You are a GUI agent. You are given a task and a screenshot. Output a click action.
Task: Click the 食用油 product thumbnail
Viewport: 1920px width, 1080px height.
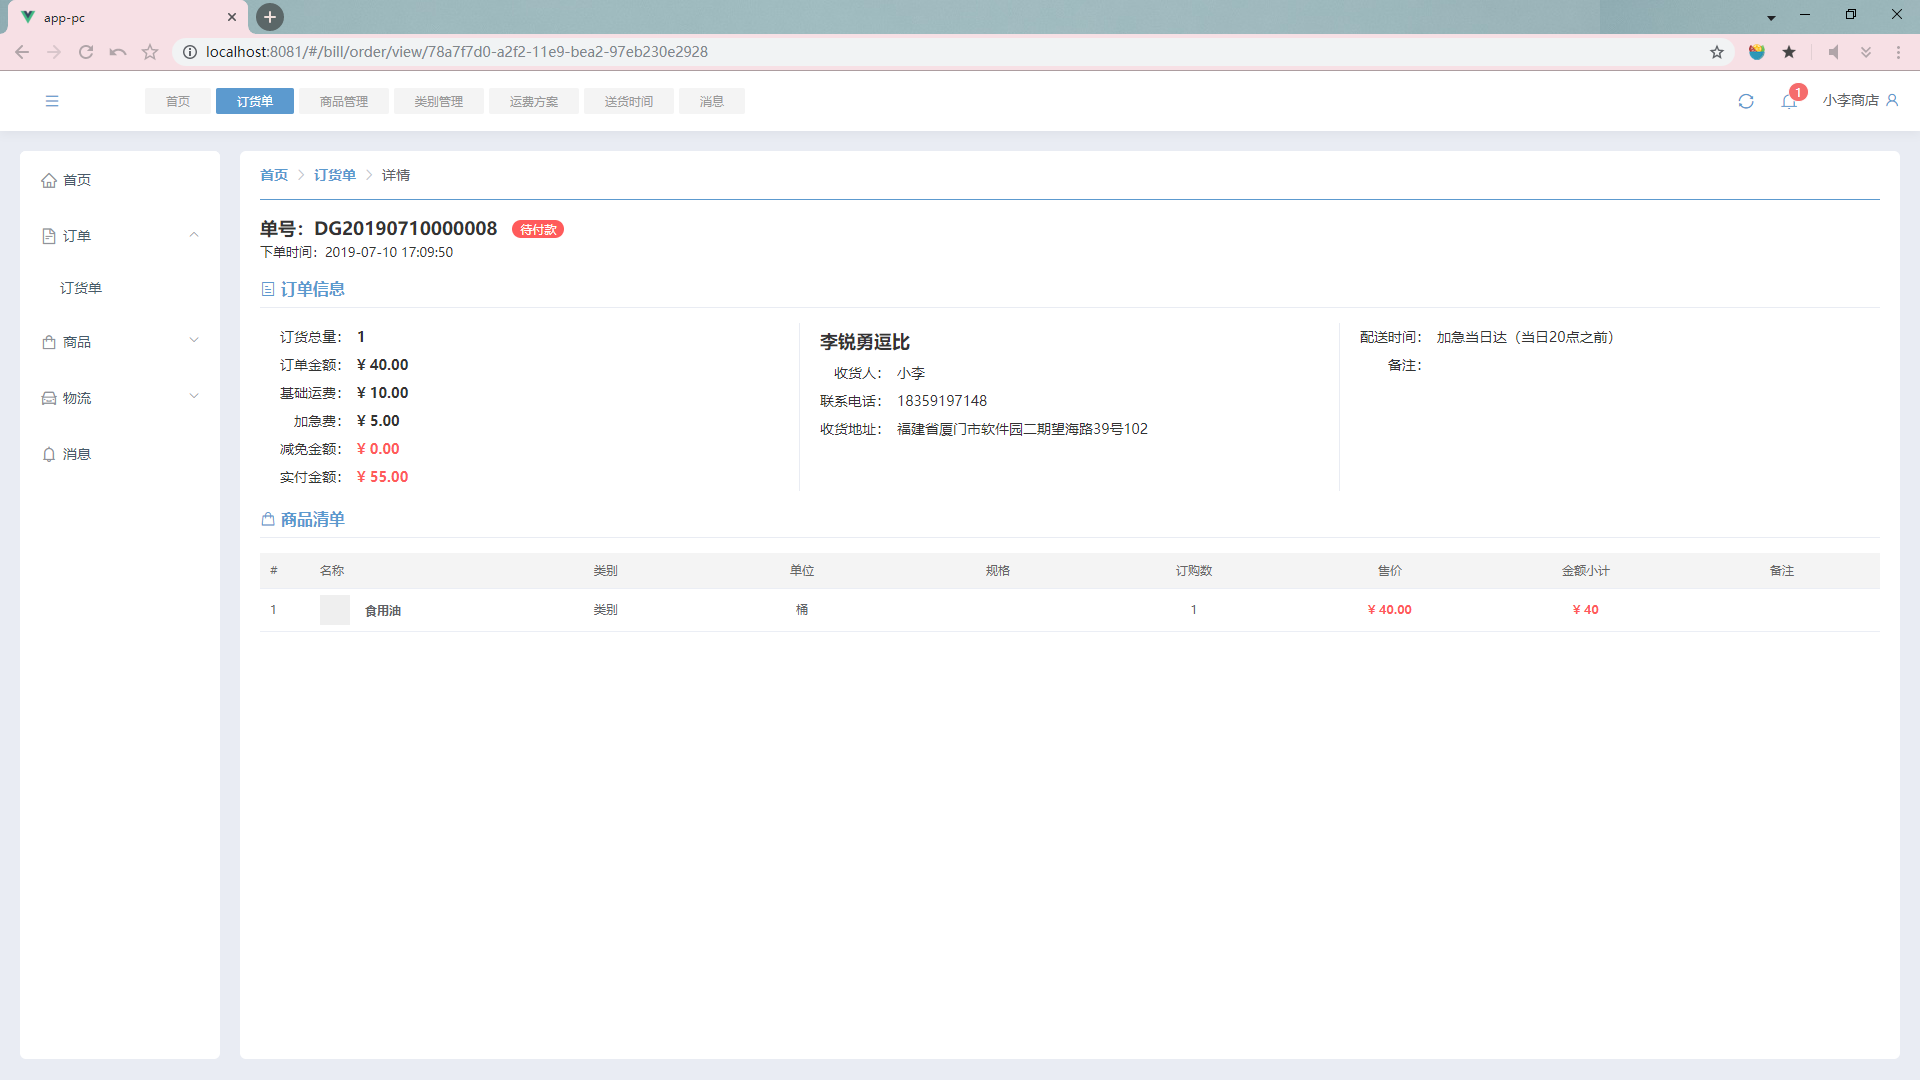pos(335,610)
